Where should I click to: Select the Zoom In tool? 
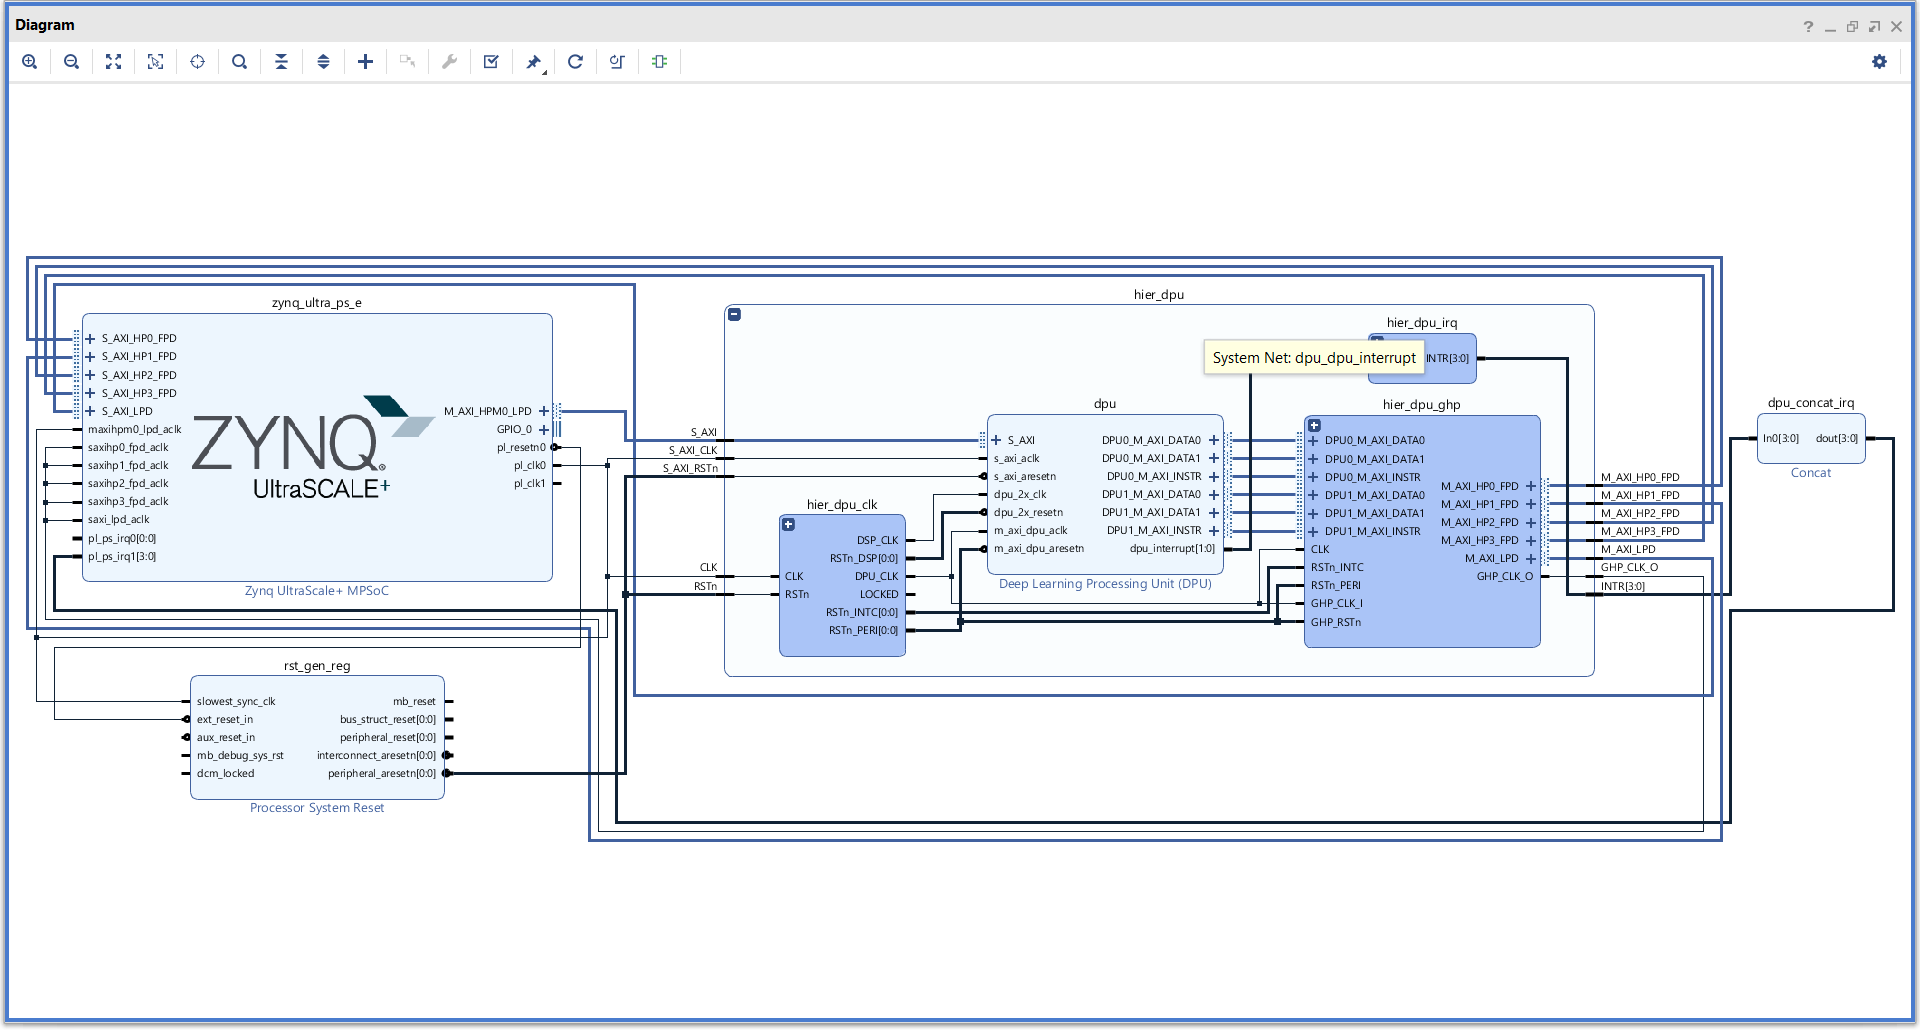pos(30,61)
